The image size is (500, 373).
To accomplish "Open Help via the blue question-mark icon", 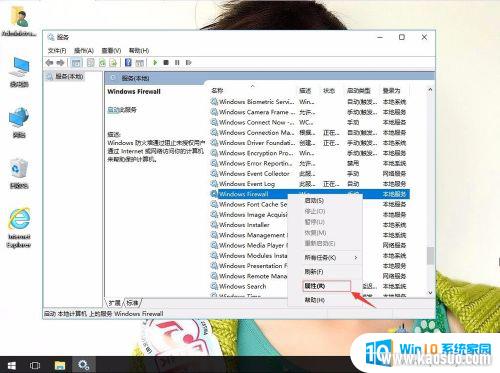I will pyautogui.click(x=128, y=63).
